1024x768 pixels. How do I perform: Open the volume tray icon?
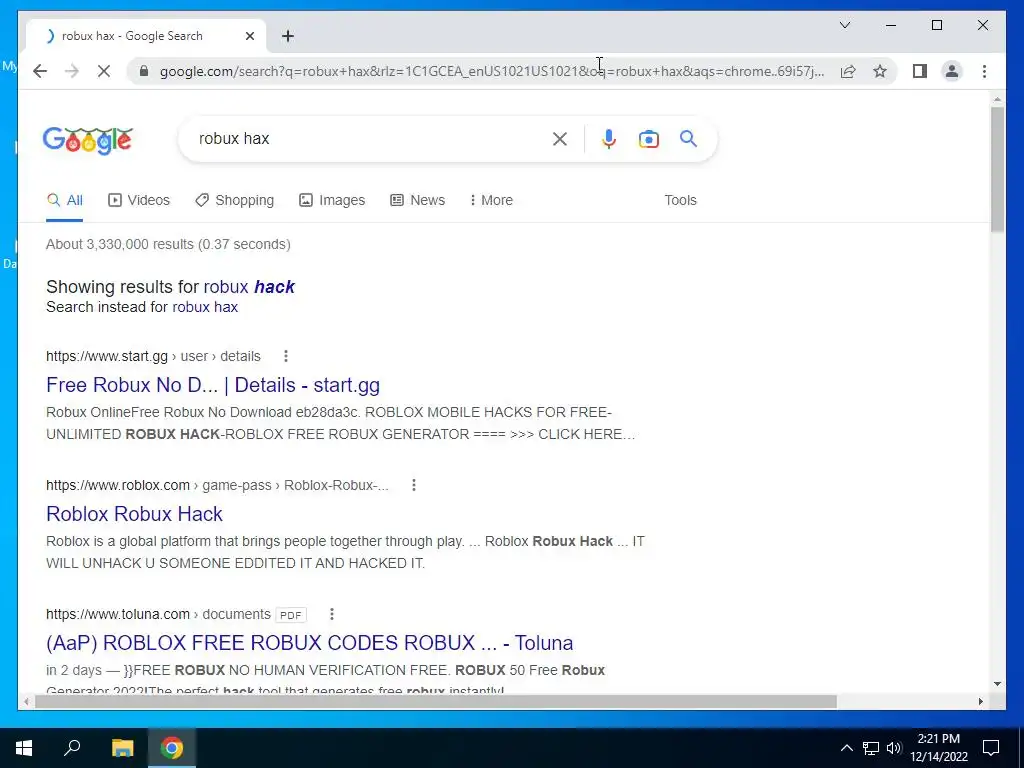coord(894,748)
